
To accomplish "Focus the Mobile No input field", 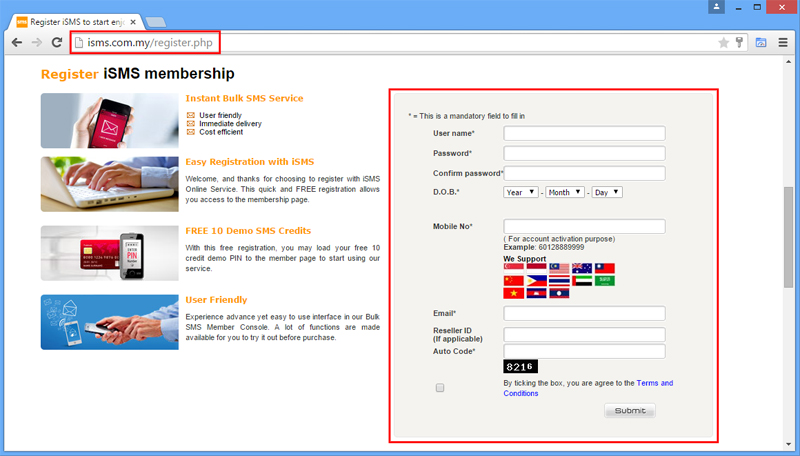I will point(584,226).
